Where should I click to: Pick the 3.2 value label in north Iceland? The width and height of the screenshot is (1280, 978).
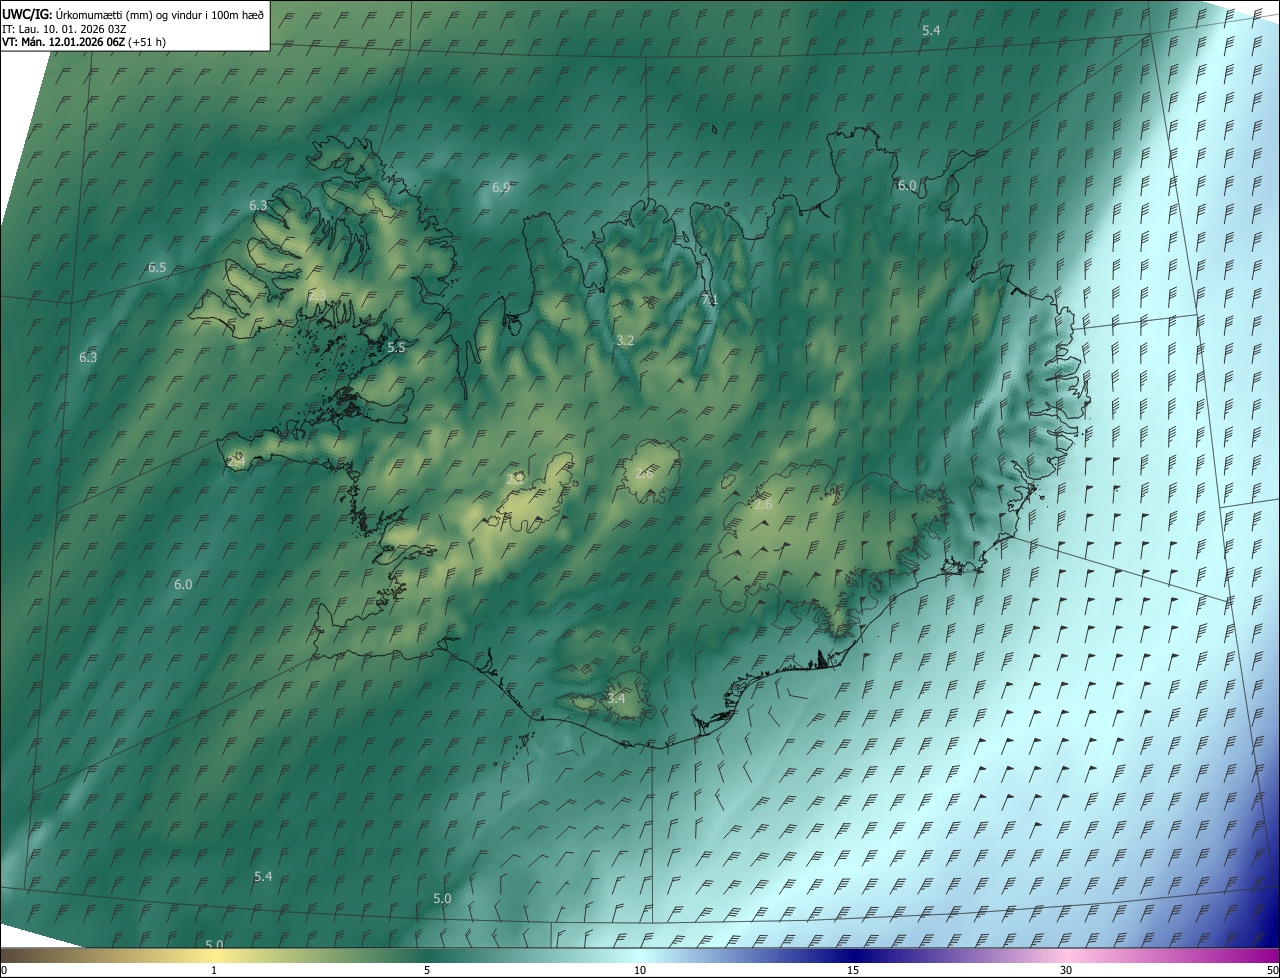[625, 341]
